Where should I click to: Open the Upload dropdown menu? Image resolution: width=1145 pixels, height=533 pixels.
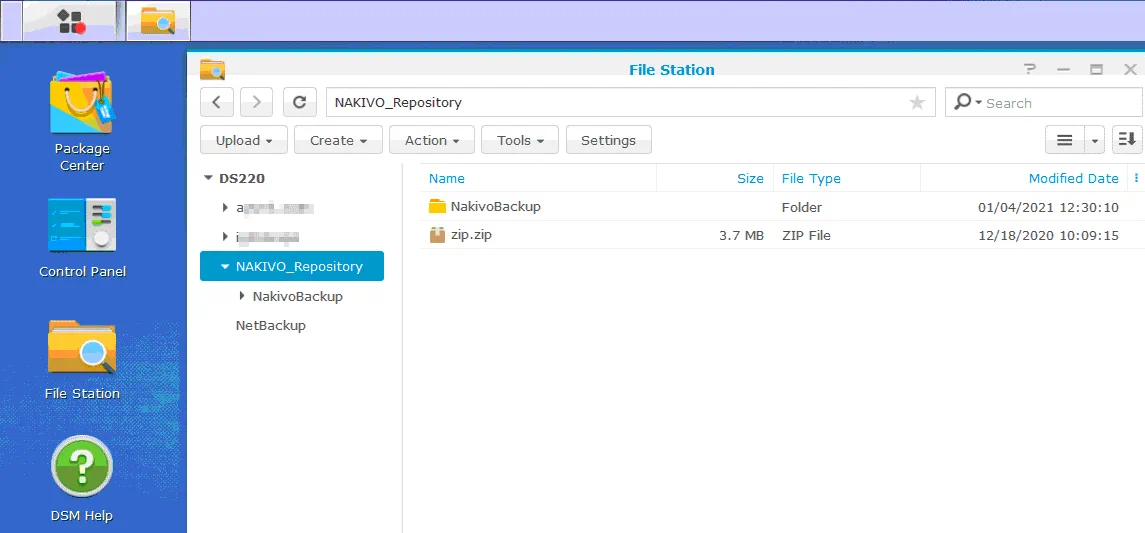tap(244, 141)
